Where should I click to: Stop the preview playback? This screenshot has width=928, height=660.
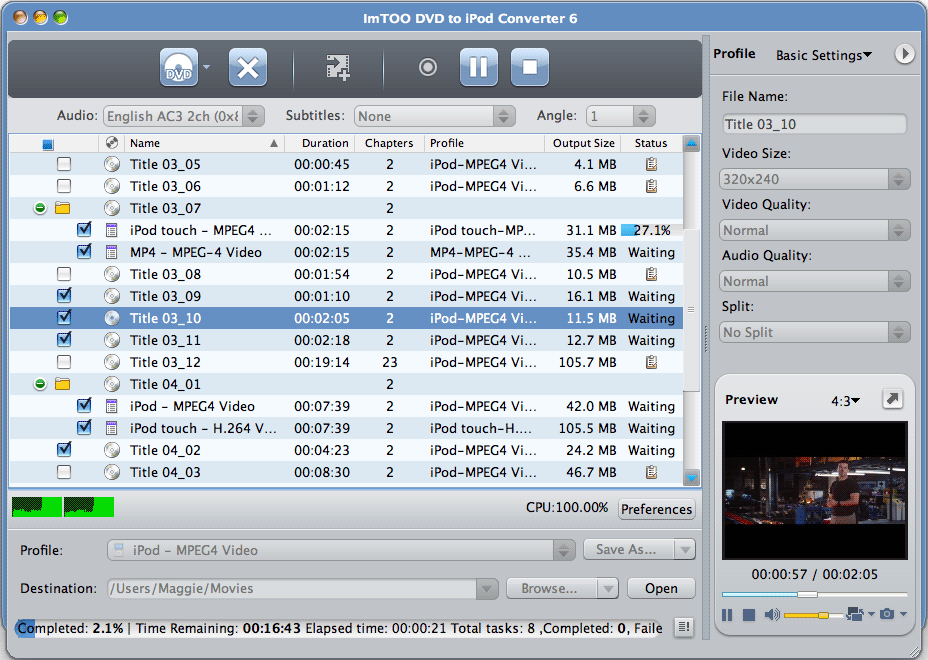[x=749, y=615]
